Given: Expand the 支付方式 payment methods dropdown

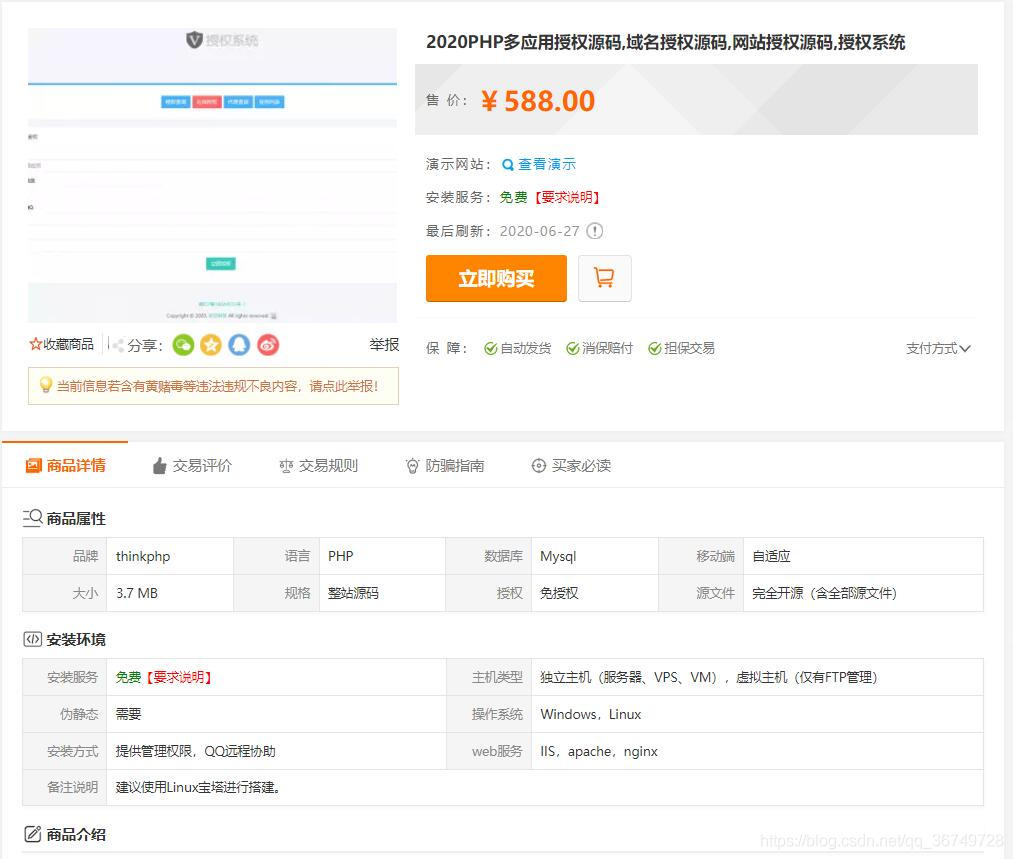Looking at the screenshot, I should click(937, 348).
